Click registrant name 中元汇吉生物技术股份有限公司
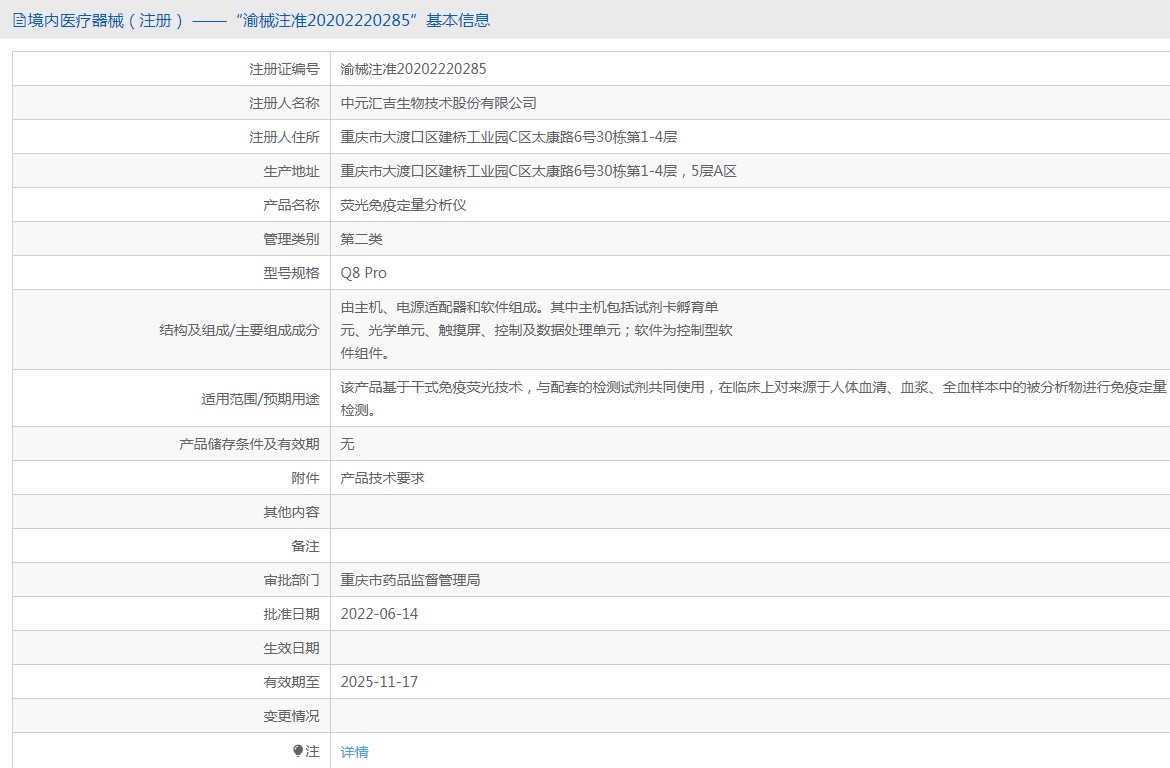 pos(438,103)
